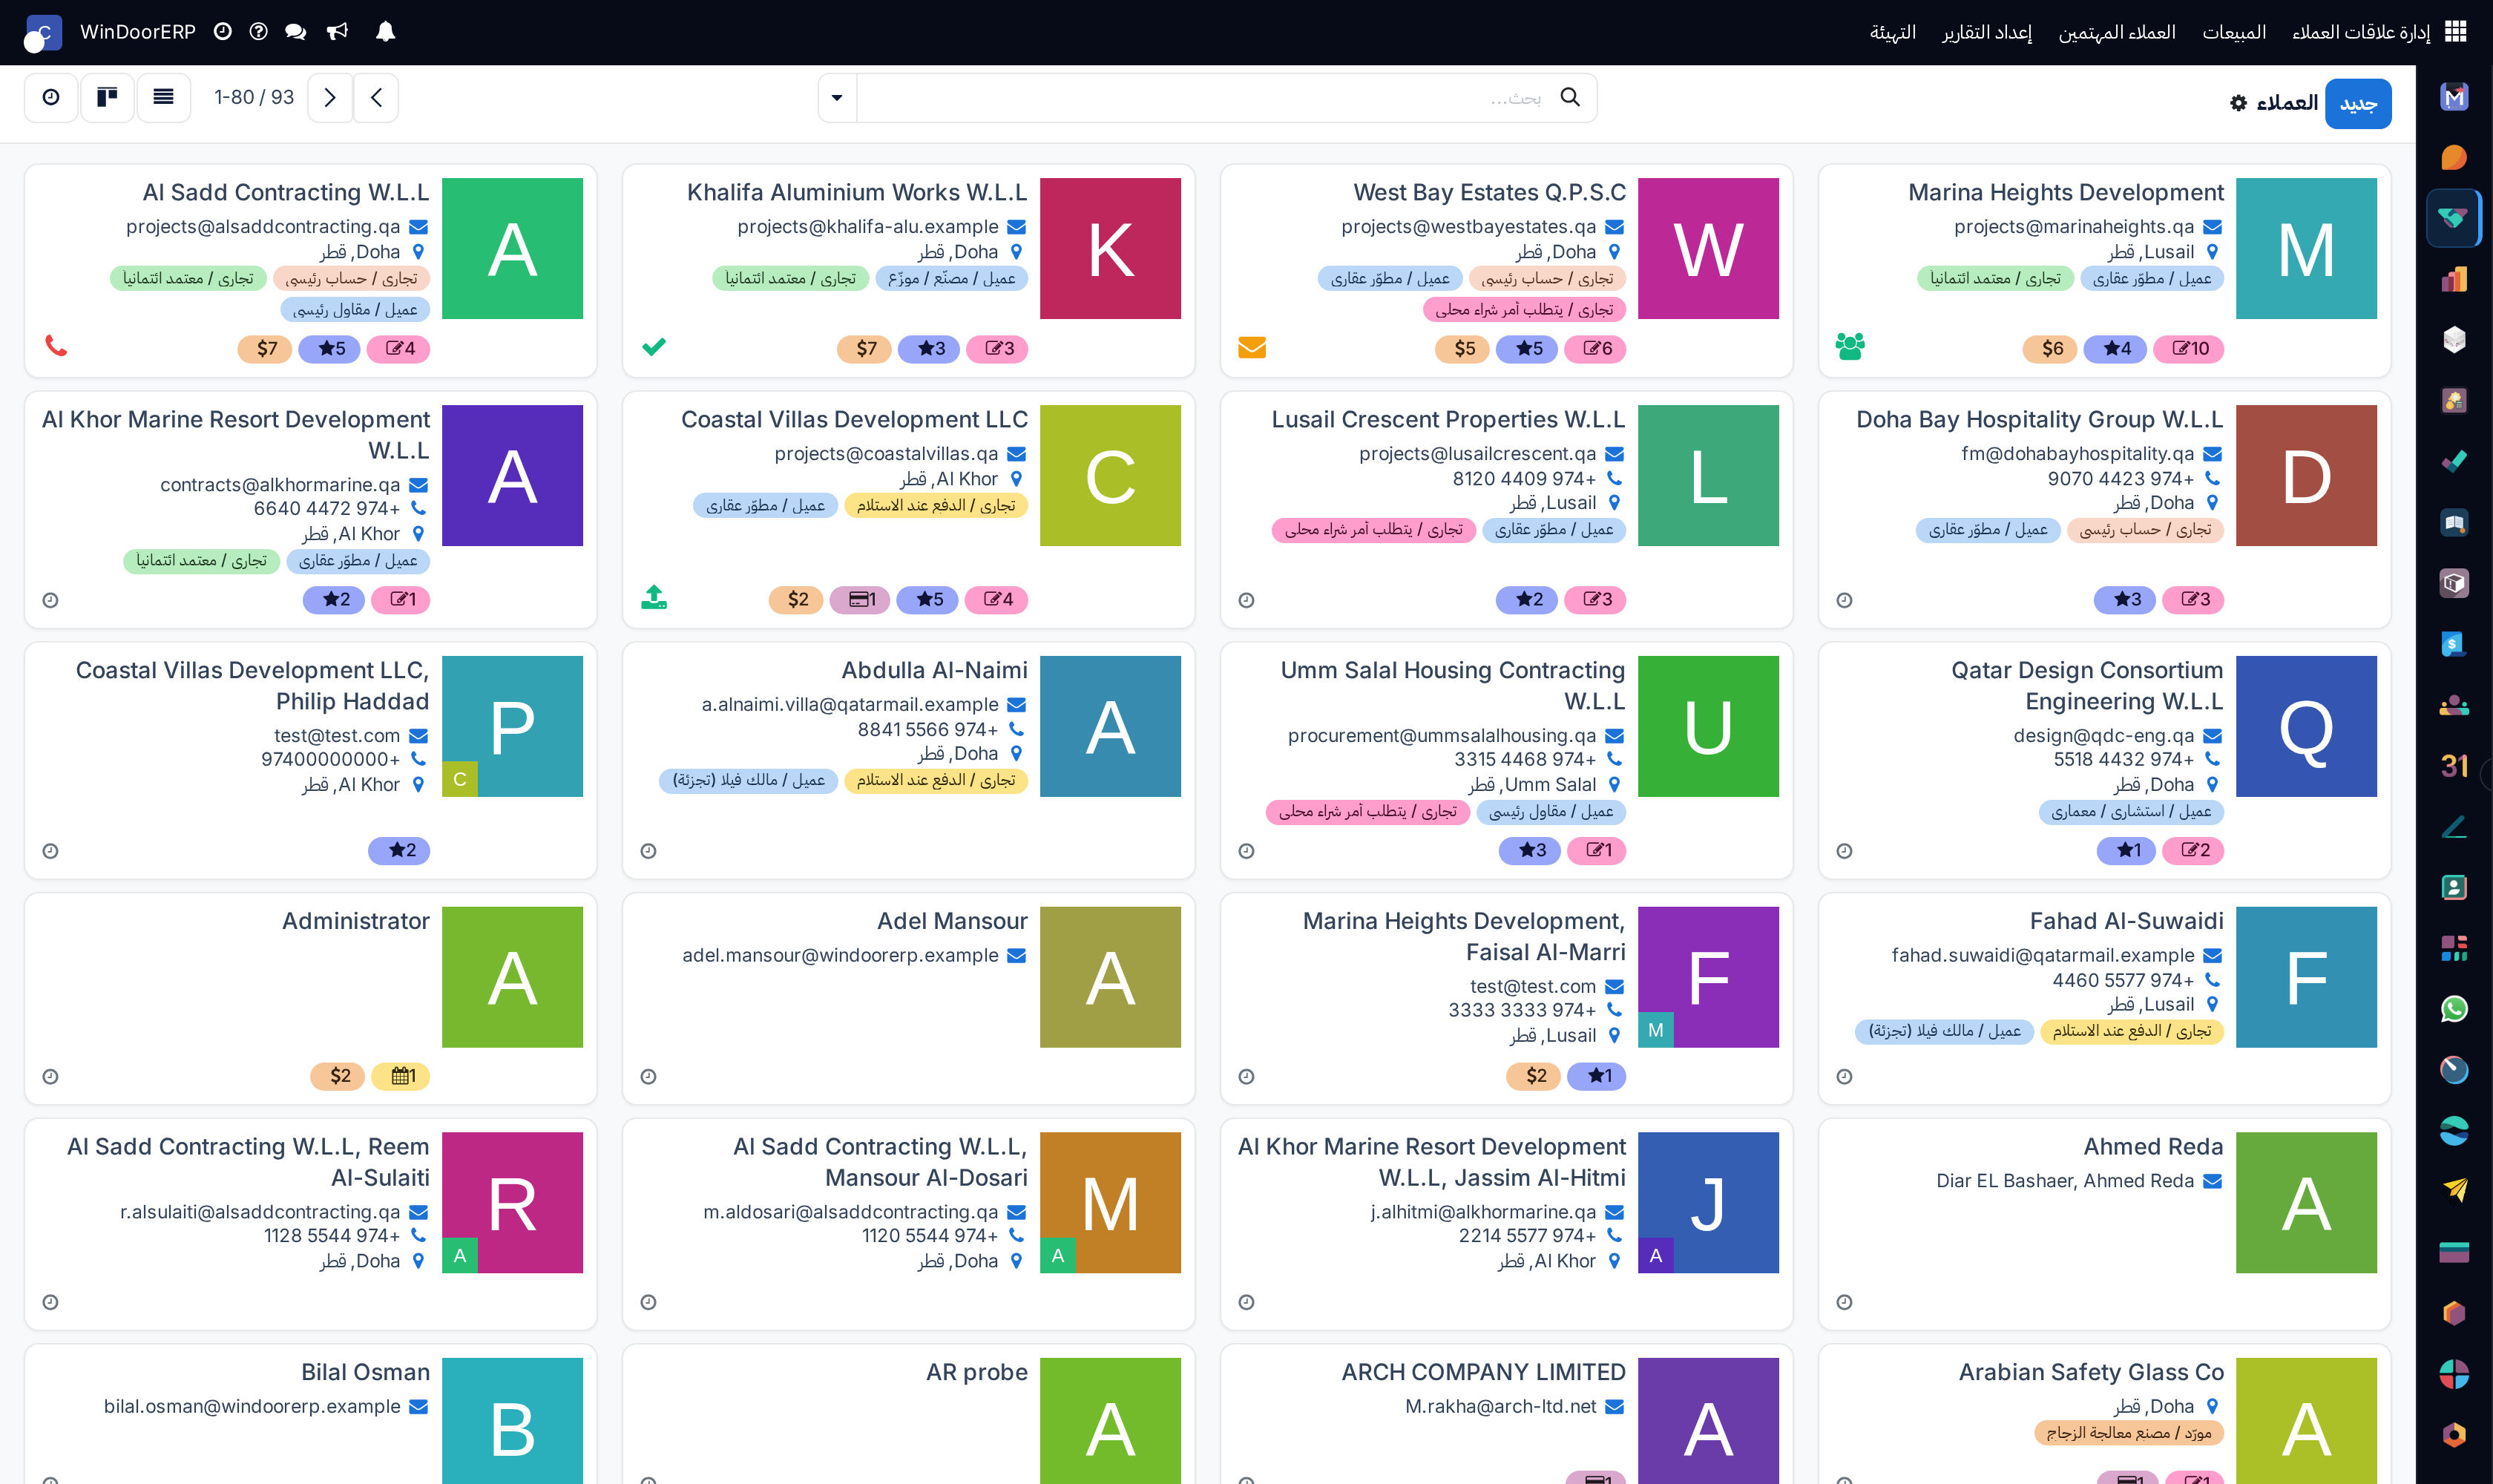Open Ahmed Reda partner card title
The image size is (2493, 1484).
[x=2153, y=1147]
